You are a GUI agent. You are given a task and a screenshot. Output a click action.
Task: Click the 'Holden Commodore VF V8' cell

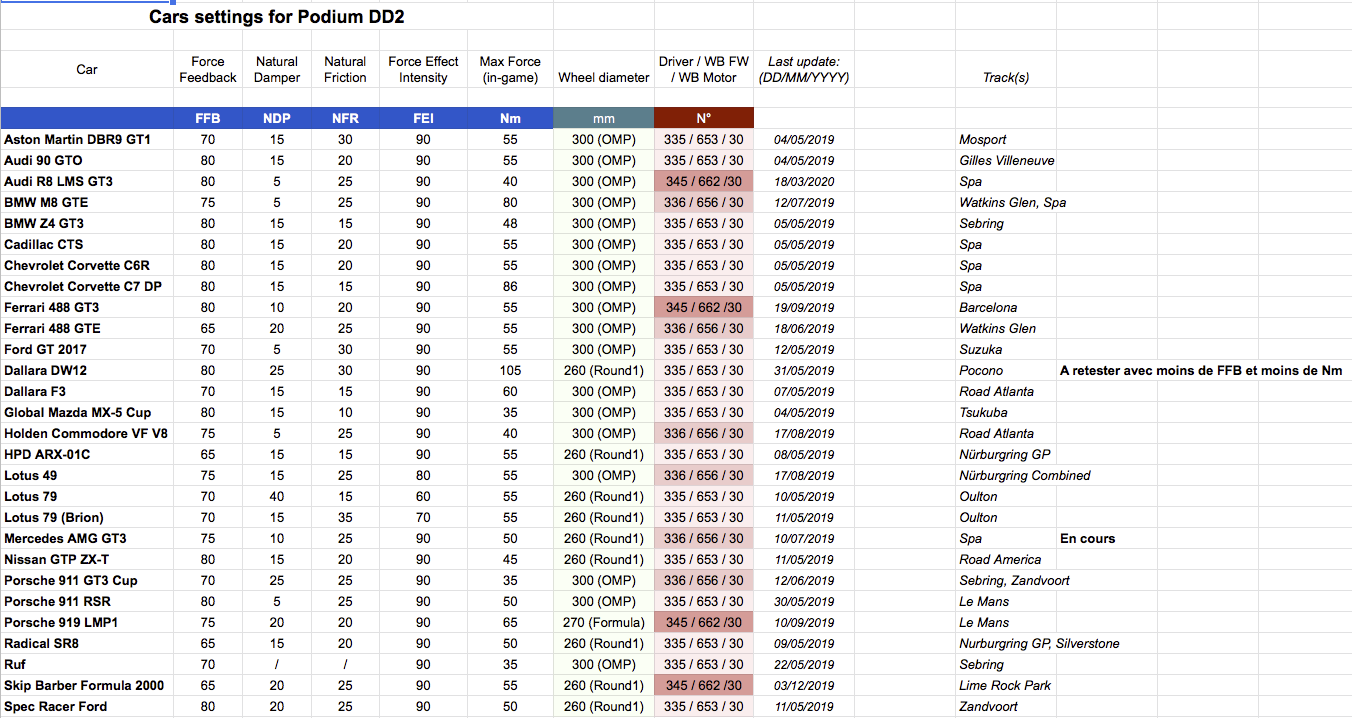87,433
